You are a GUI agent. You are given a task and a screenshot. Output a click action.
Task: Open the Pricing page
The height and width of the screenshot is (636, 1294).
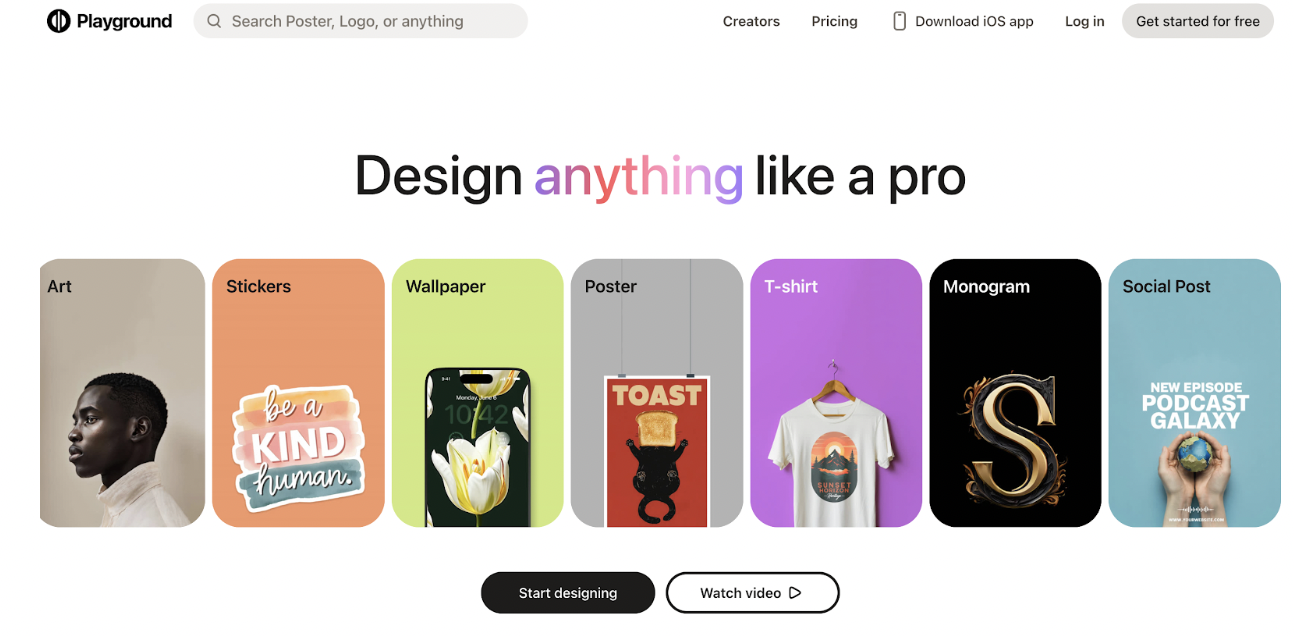[835, 21]
